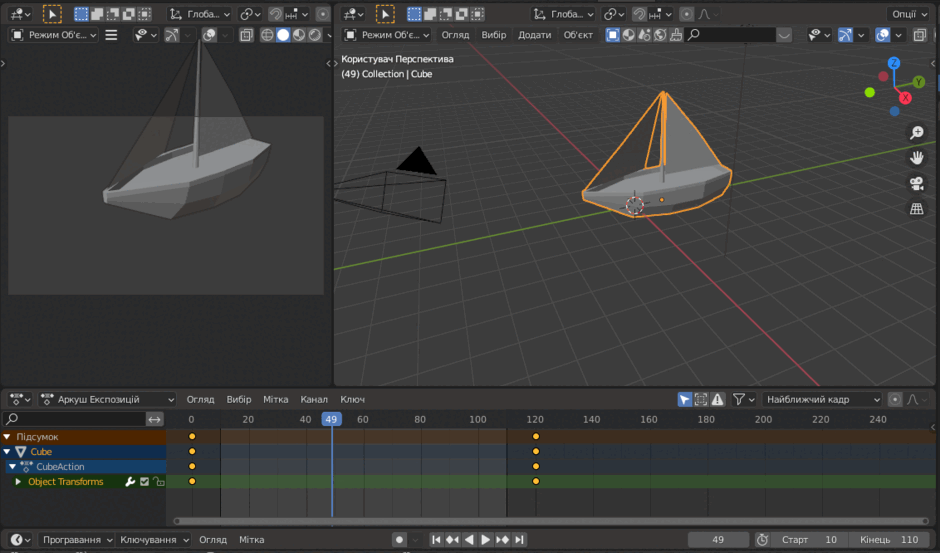Switch perspective/orthographic with the grid icon
940x553 pixels.
coord(917,209)
